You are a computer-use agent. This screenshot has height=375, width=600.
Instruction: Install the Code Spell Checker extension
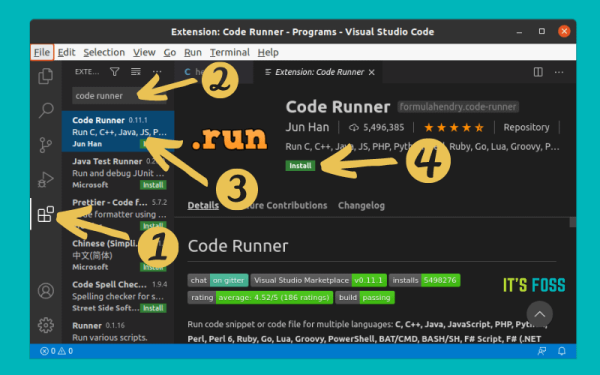click(153, 308)
